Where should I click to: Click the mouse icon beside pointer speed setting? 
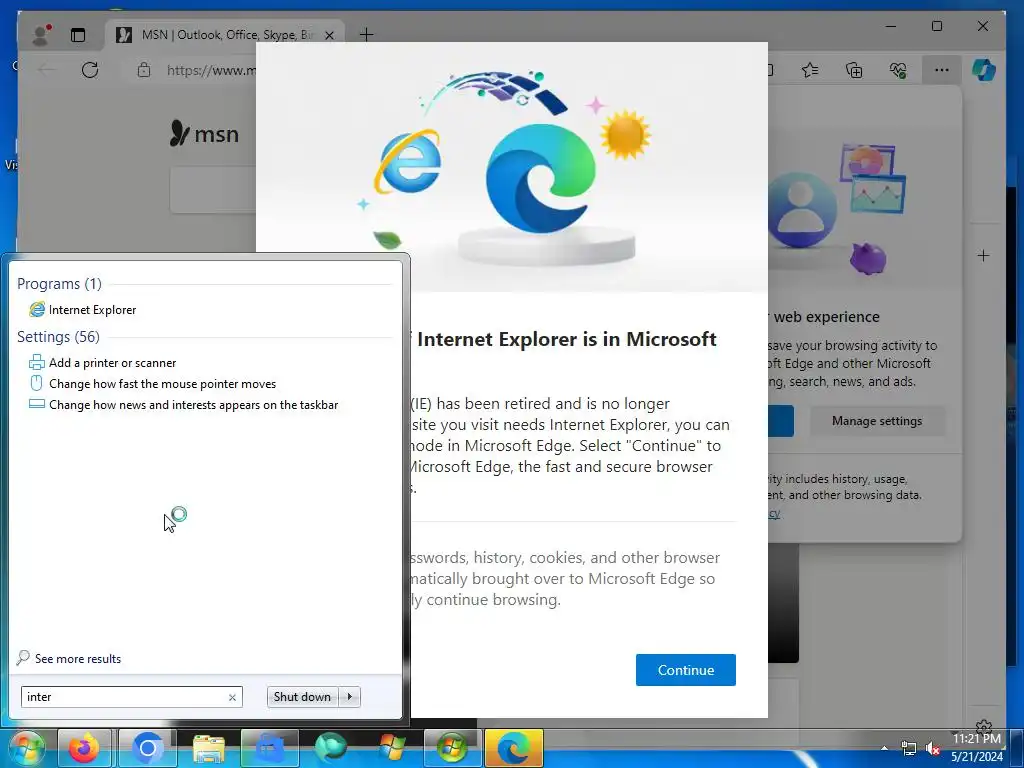pos(37,383)
